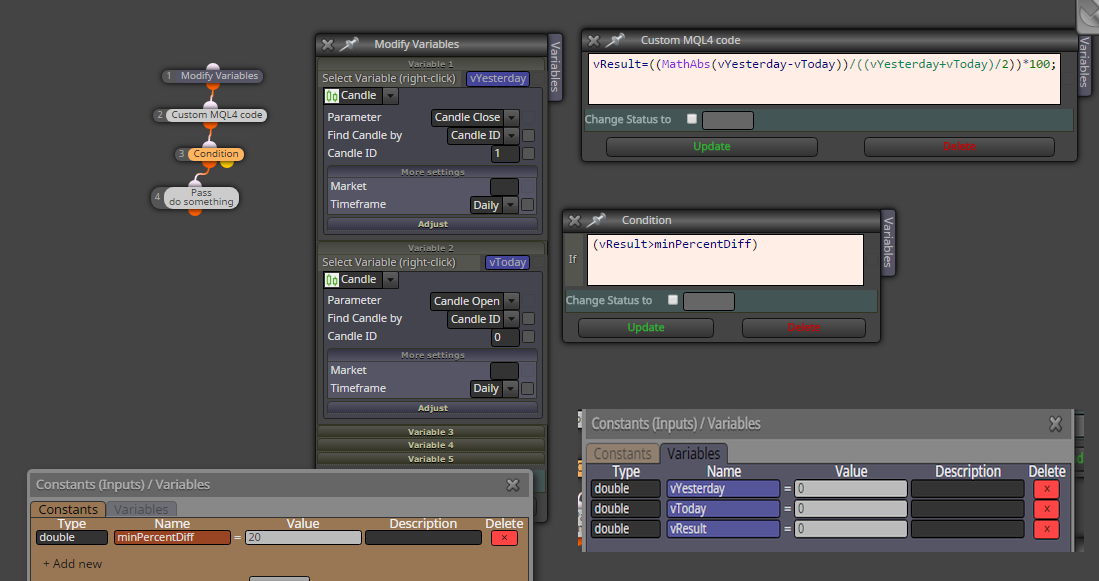Click Update in the Condition panel
This screenshot has width=1099, height=581.
(x=646, y=327)
